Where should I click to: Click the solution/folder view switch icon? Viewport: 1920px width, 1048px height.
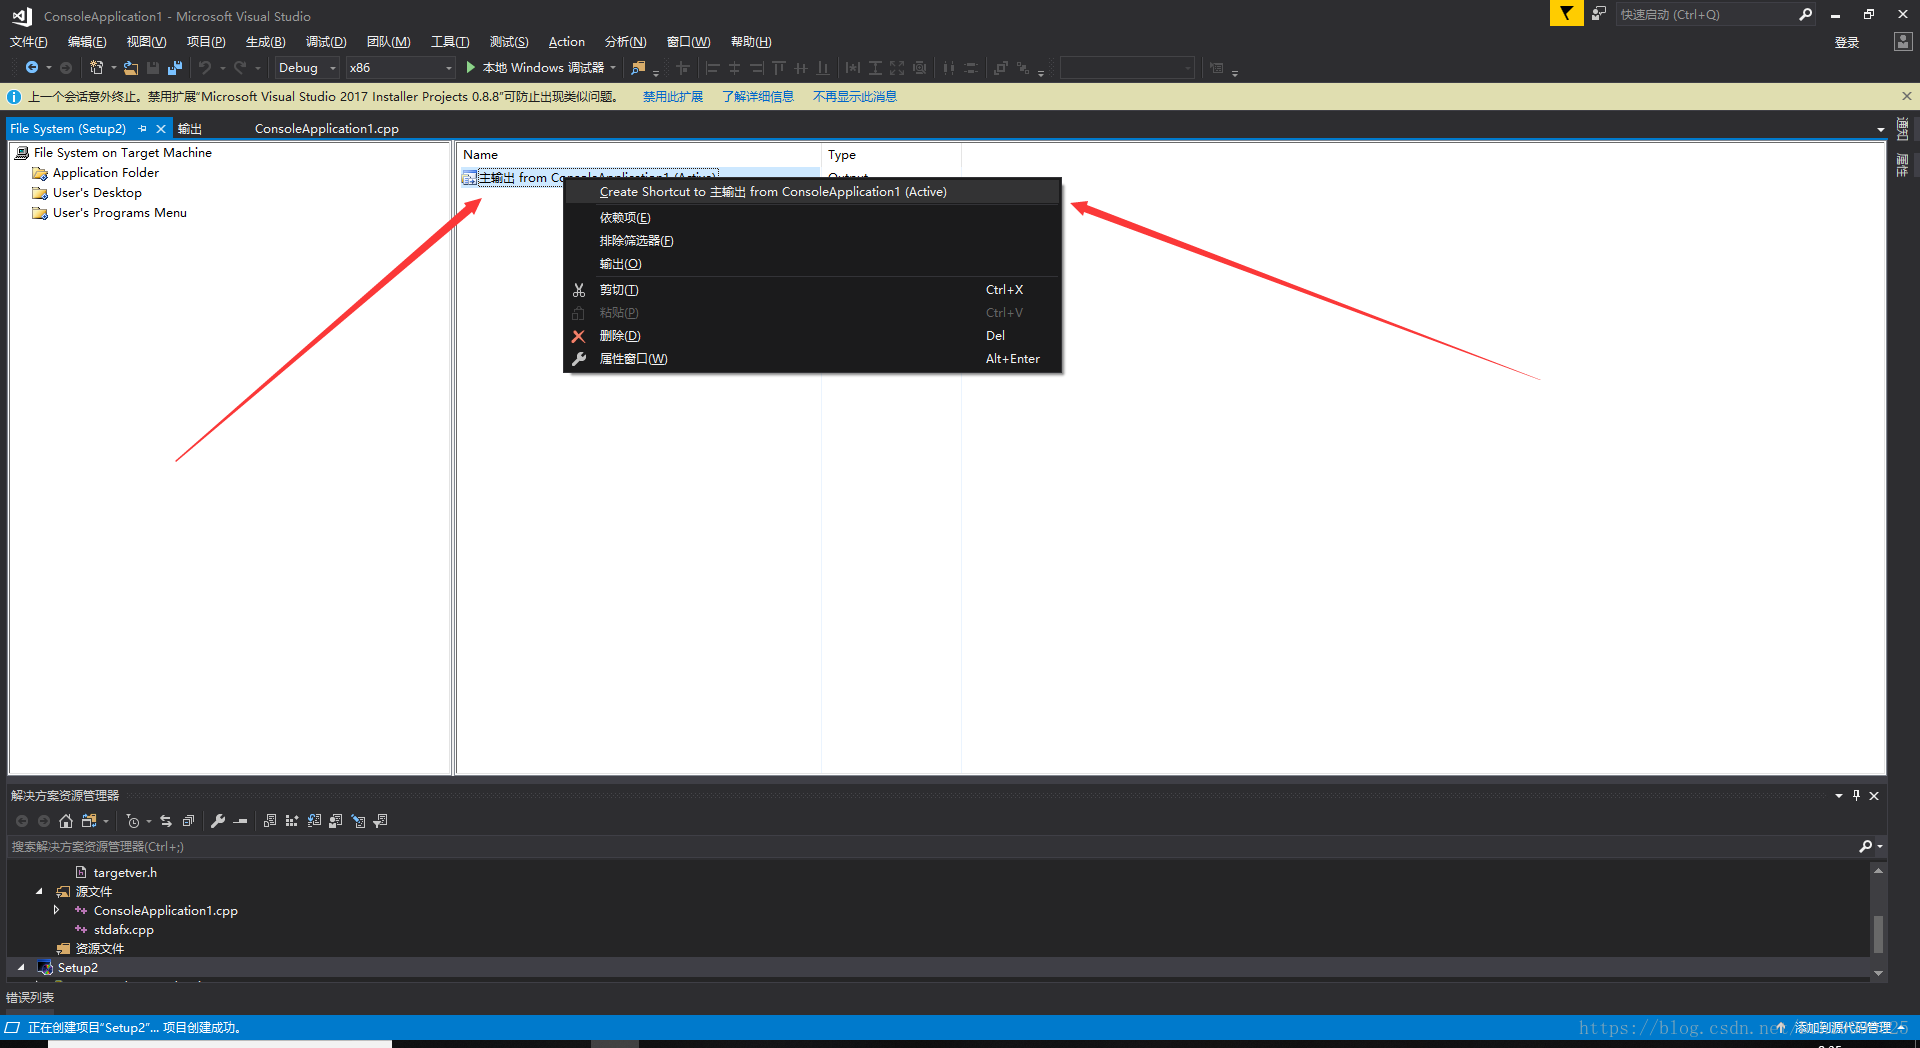click(89, 821)
